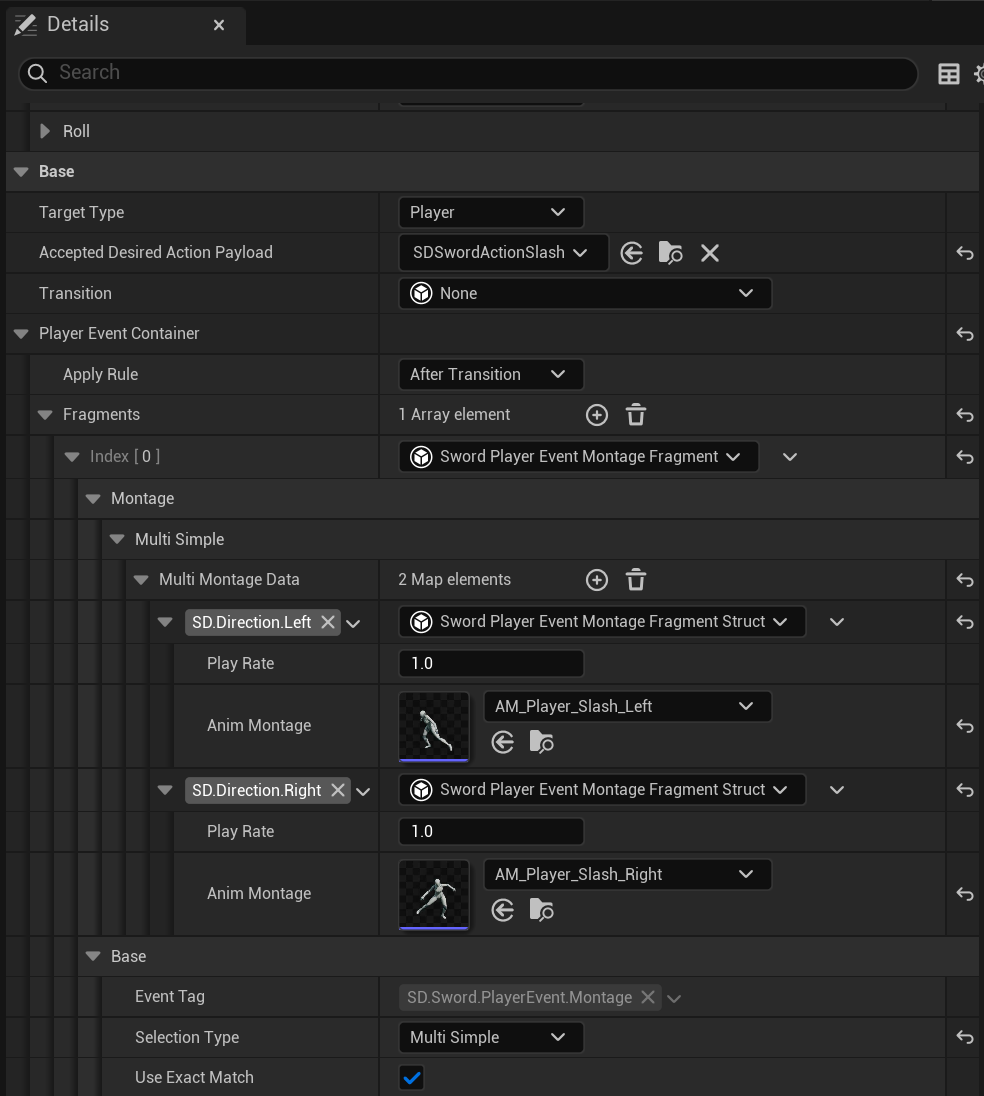This screenshot has height=1096, width=984.
Task: Browse to AM_Player_Slash_Left asset in Content Browser
Action: point(541,742)
